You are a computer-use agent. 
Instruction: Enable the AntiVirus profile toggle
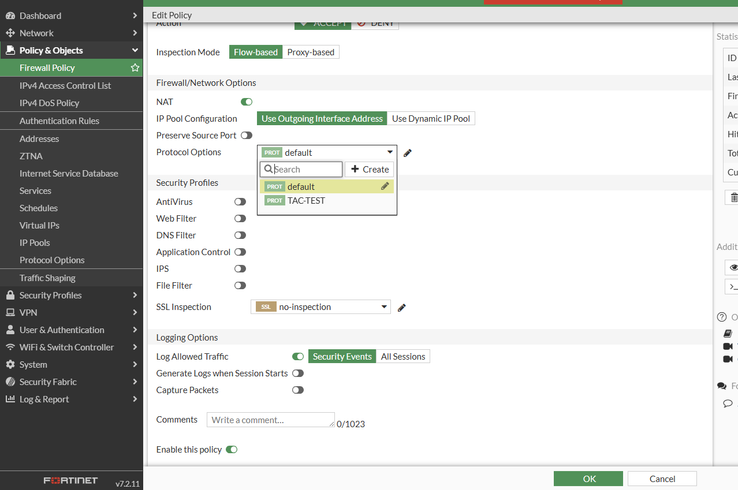(x=240, y=202)
